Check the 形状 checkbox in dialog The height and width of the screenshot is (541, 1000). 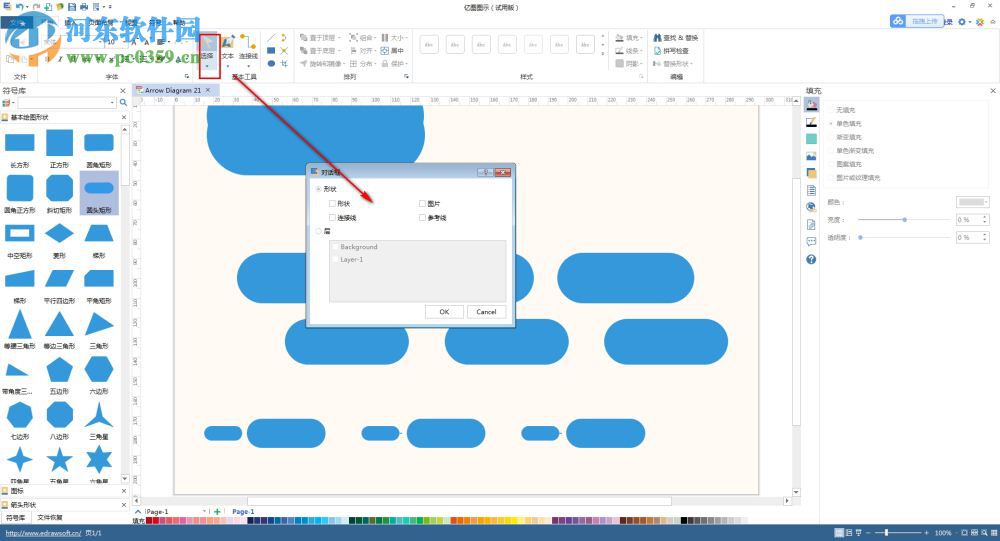click(332, 204)
